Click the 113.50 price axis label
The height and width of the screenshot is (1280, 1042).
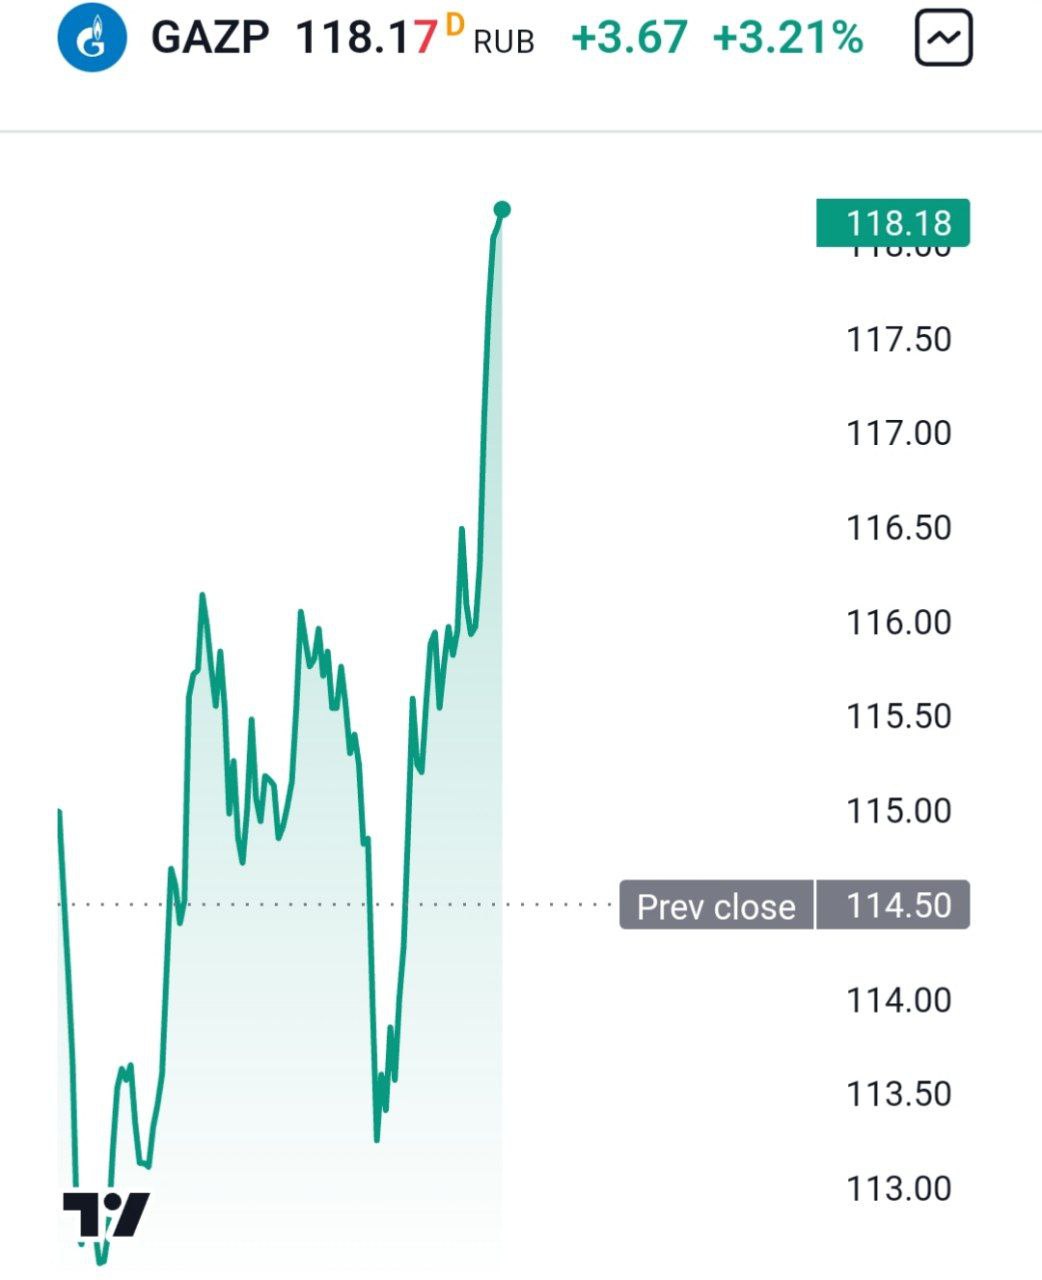click(899, 1093)
